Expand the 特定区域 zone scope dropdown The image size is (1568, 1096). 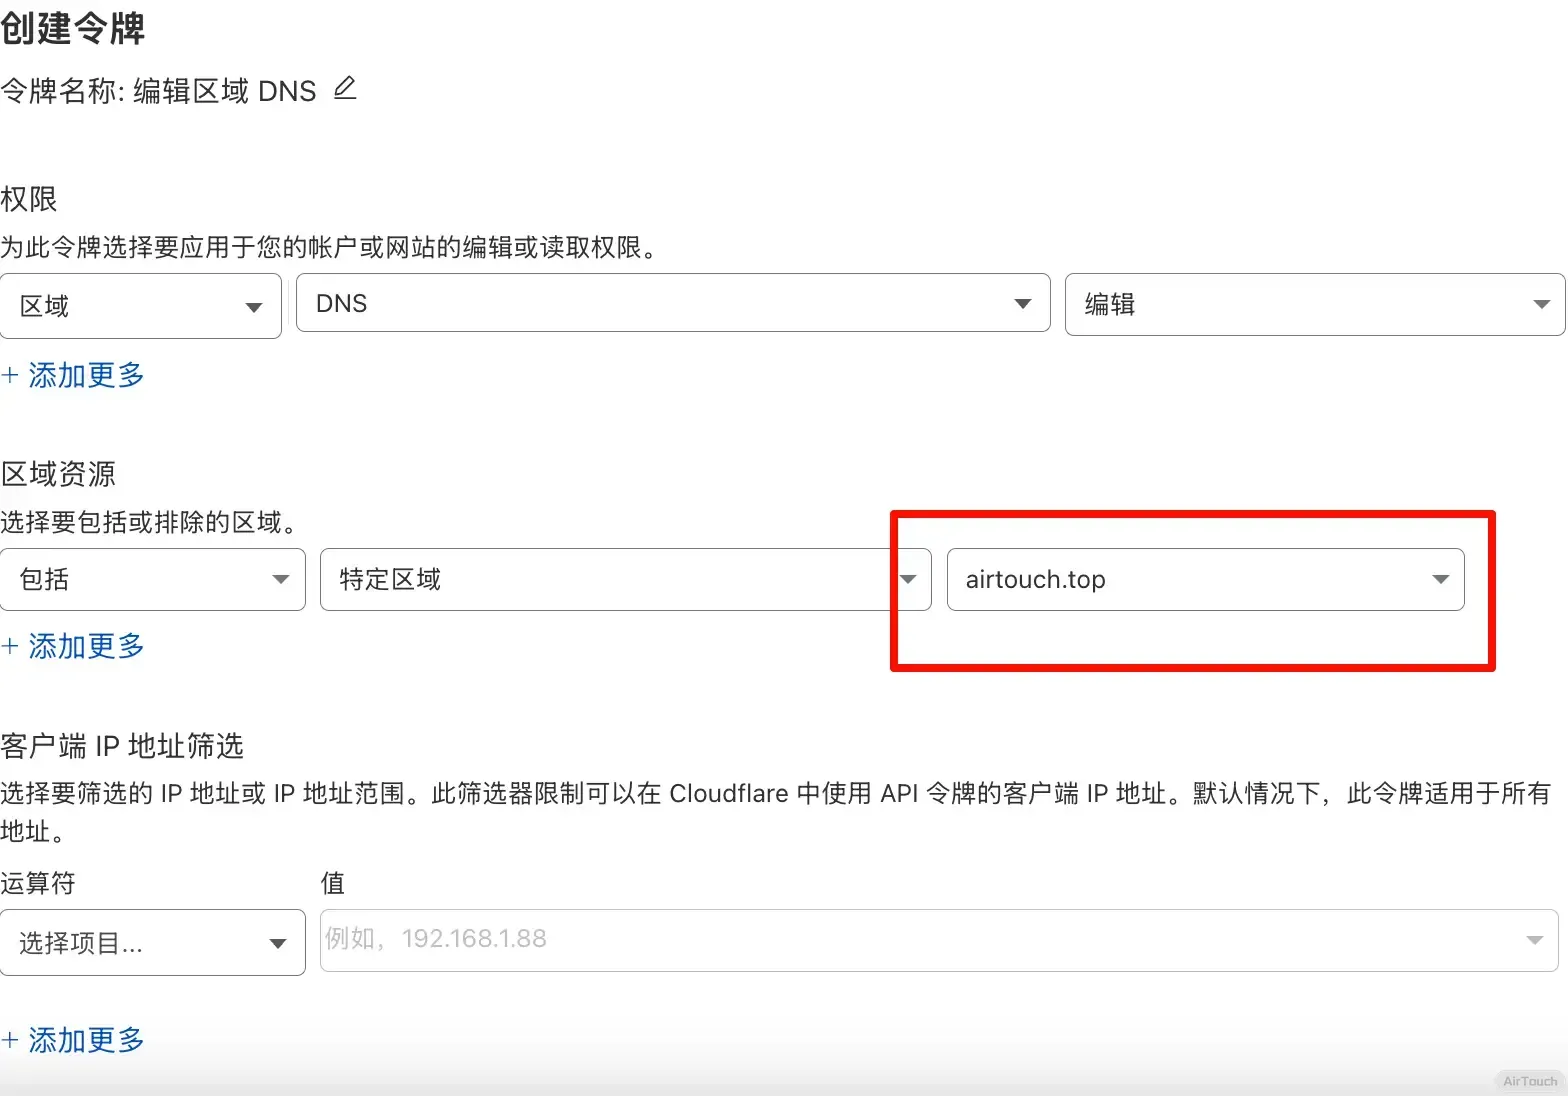point(625,580)
